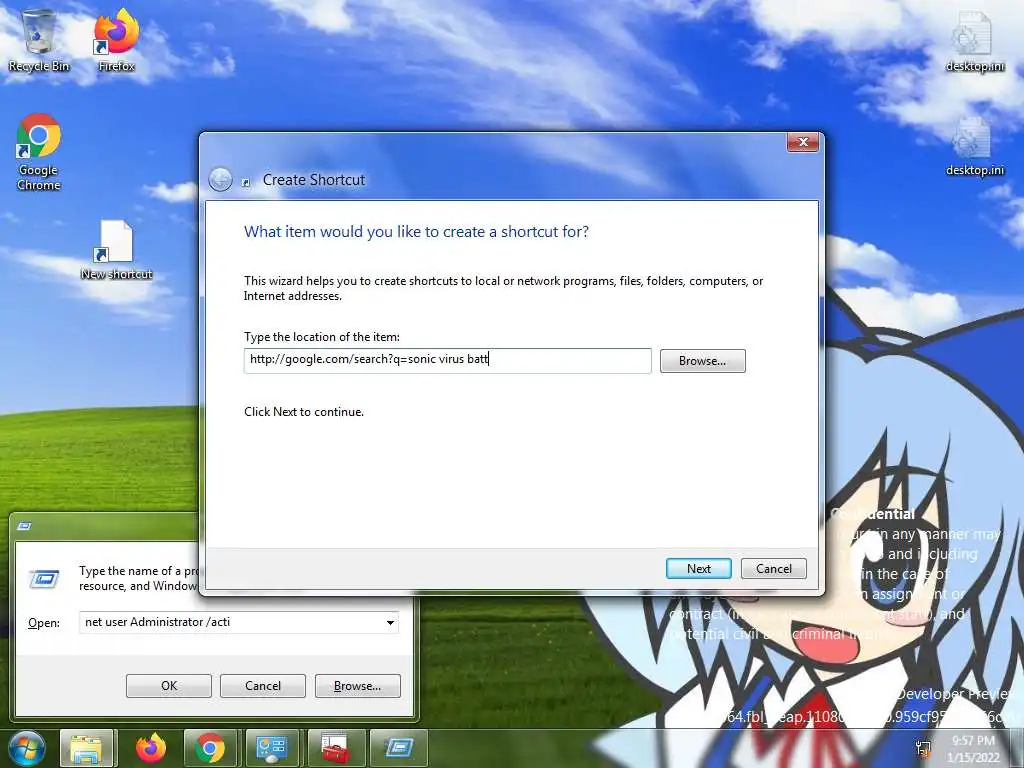Select the New shortcut desktop icon

point(116,251)
